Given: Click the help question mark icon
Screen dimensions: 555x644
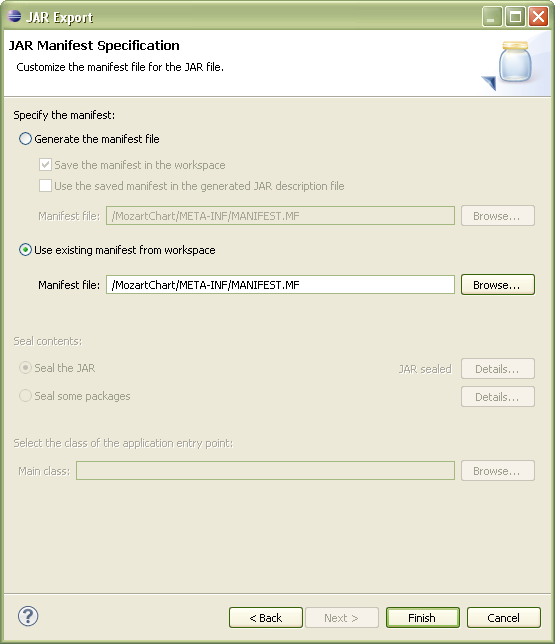Looking at the screenshot, I should (x=28, y=616).
